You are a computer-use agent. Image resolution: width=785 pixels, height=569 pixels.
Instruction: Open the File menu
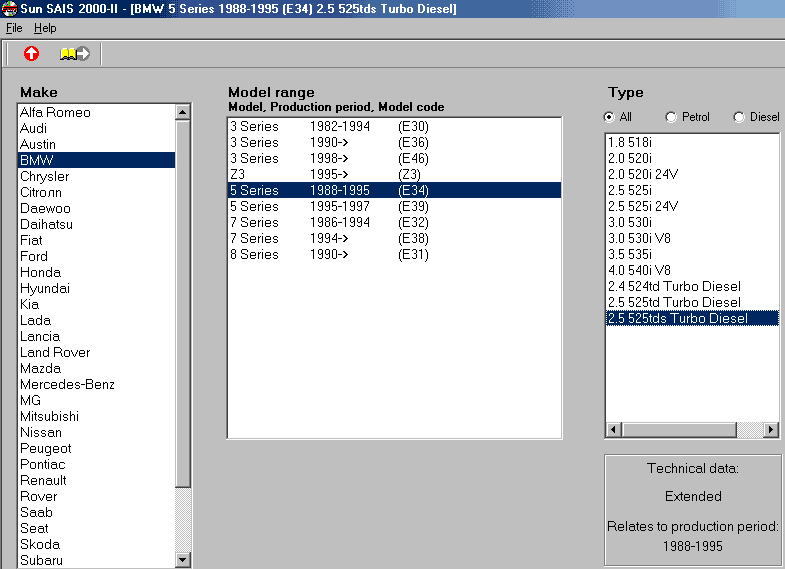(x=14, y=28)
